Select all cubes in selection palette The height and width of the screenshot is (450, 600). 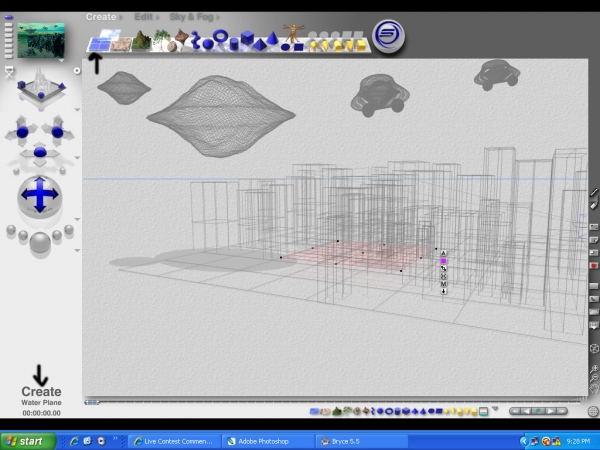[x=406, y=411]
